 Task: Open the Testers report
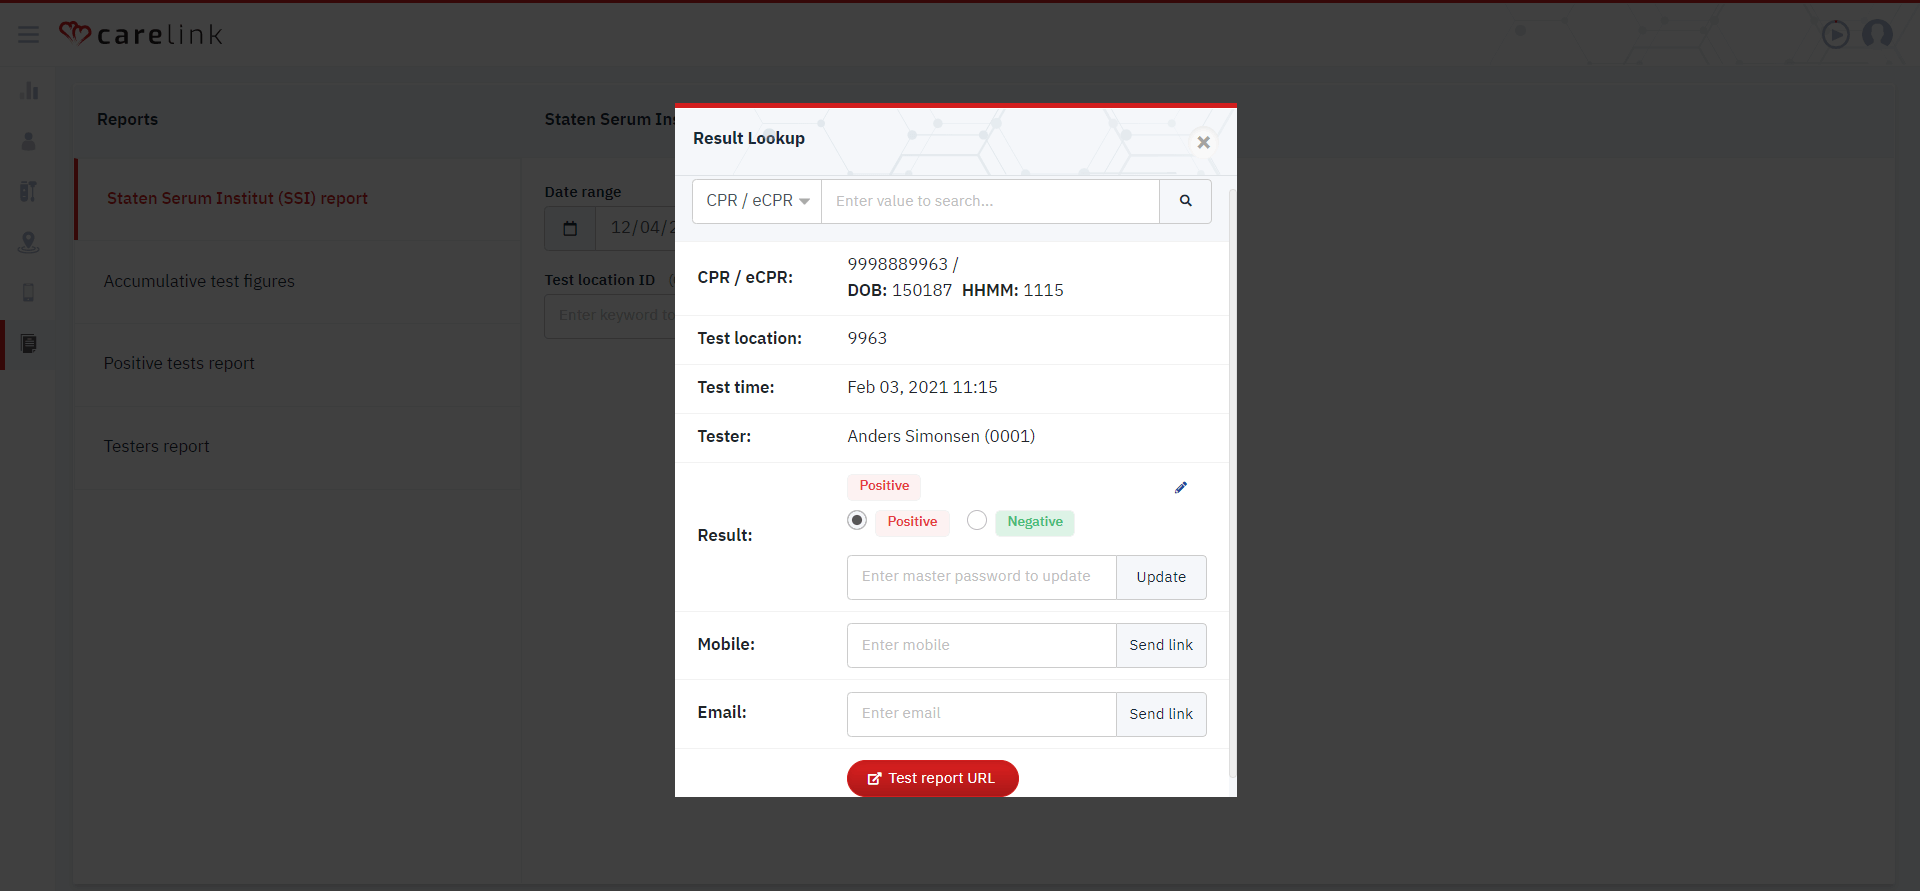pos(157,447)
